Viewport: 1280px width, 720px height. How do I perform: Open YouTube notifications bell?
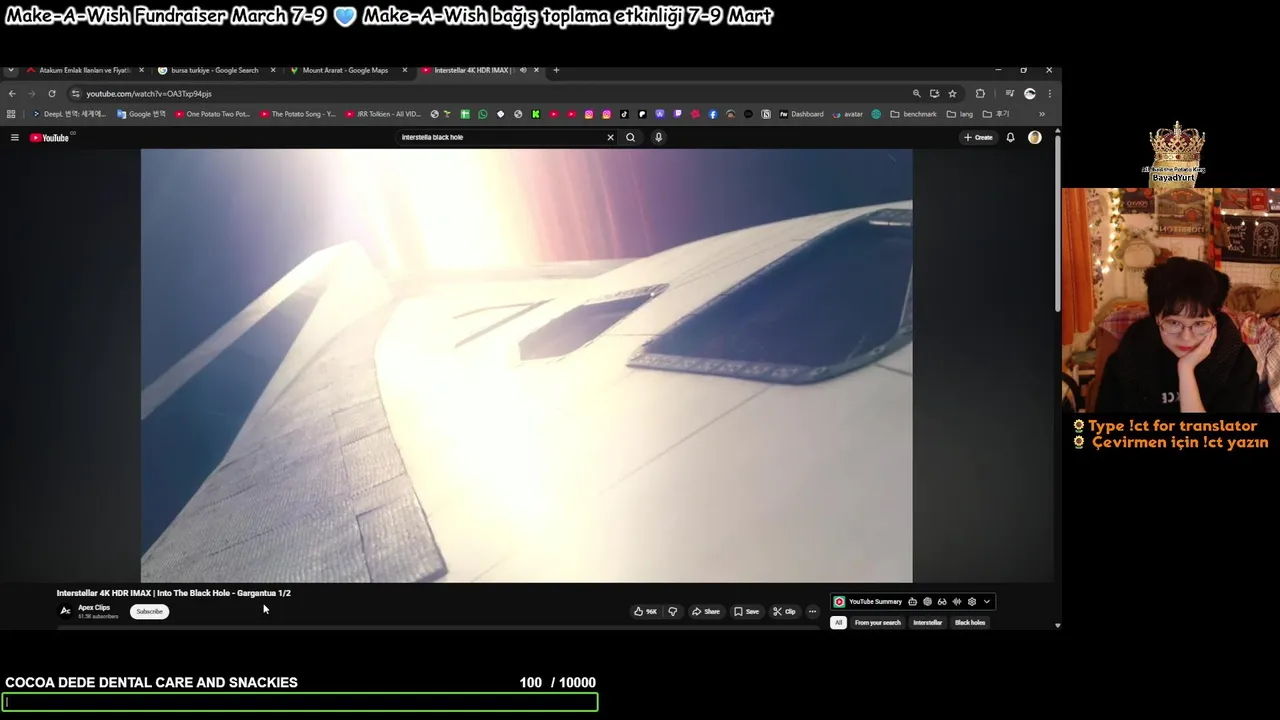click(x=1010, y=137)
